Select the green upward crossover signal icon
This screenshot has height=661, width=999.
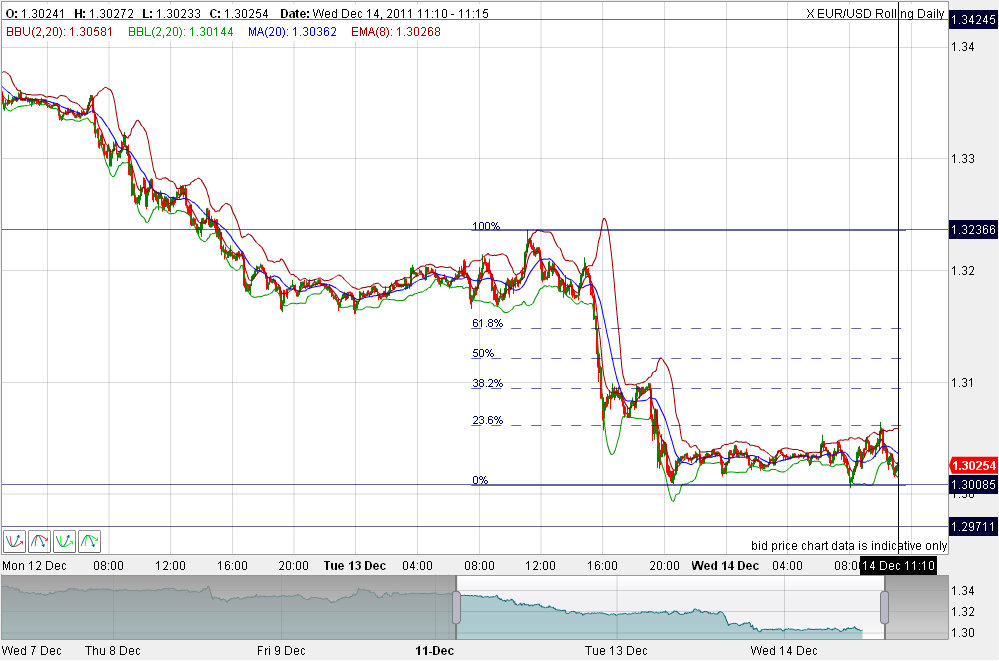(63, 541)
